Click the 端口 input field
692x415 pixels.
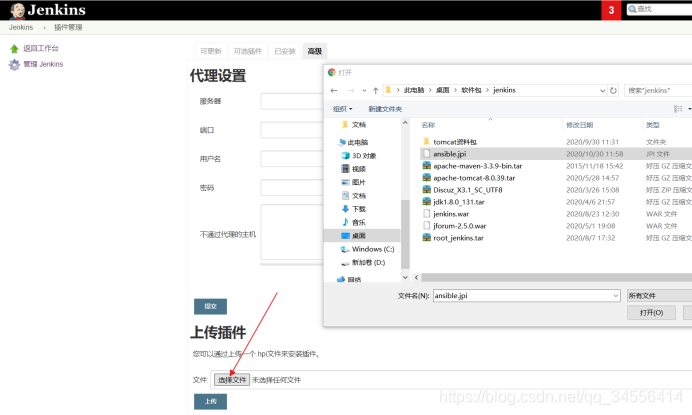[292, 130]
